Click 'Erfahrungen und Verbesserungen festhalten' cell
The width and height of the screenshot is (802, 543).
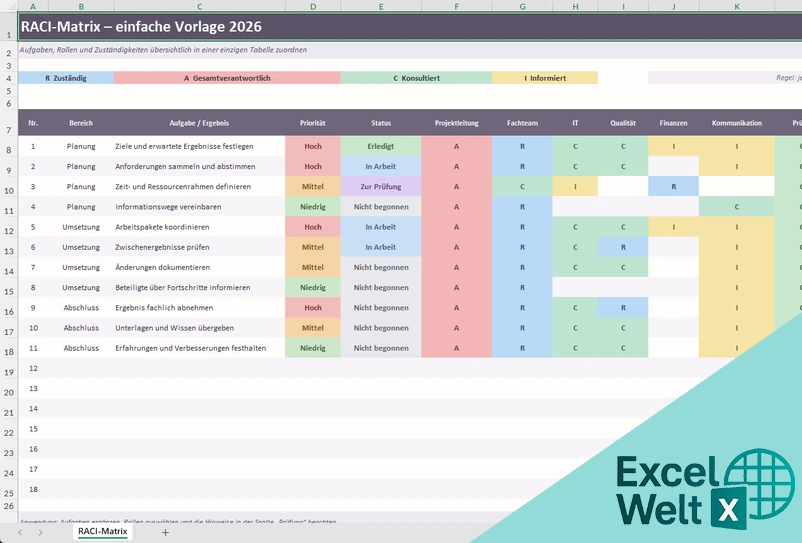(199, 348)
